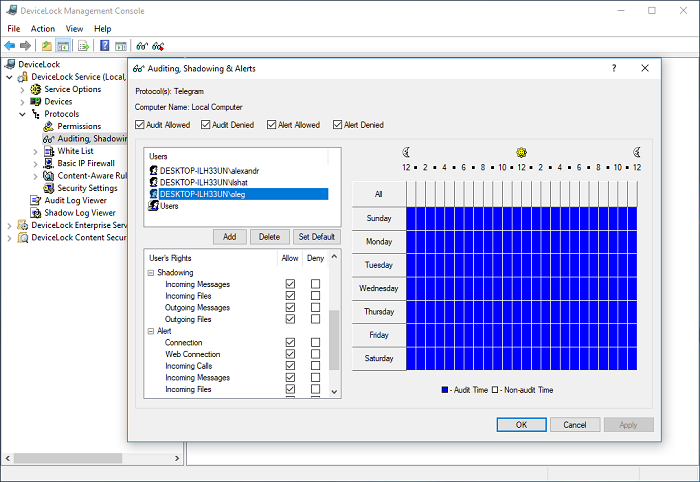Click the rights list scrollbar thumb
Image resolution: width=700 pixels, height=482 pixels.
click(334, 340)
